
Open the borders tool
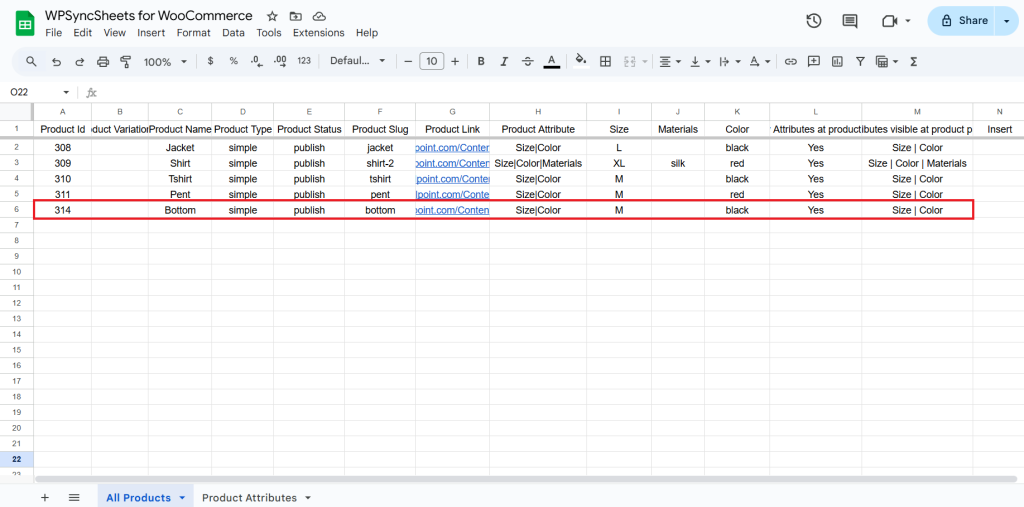click(x=605, y=61)
